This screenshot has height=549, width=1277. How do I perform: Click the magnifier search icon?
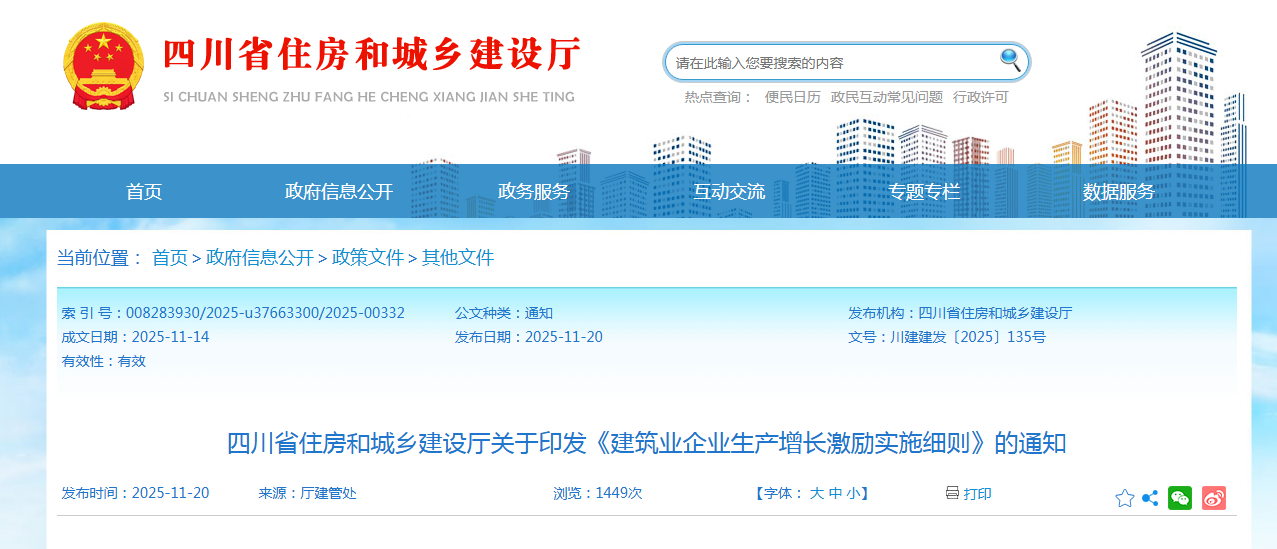click(1010, 60)
